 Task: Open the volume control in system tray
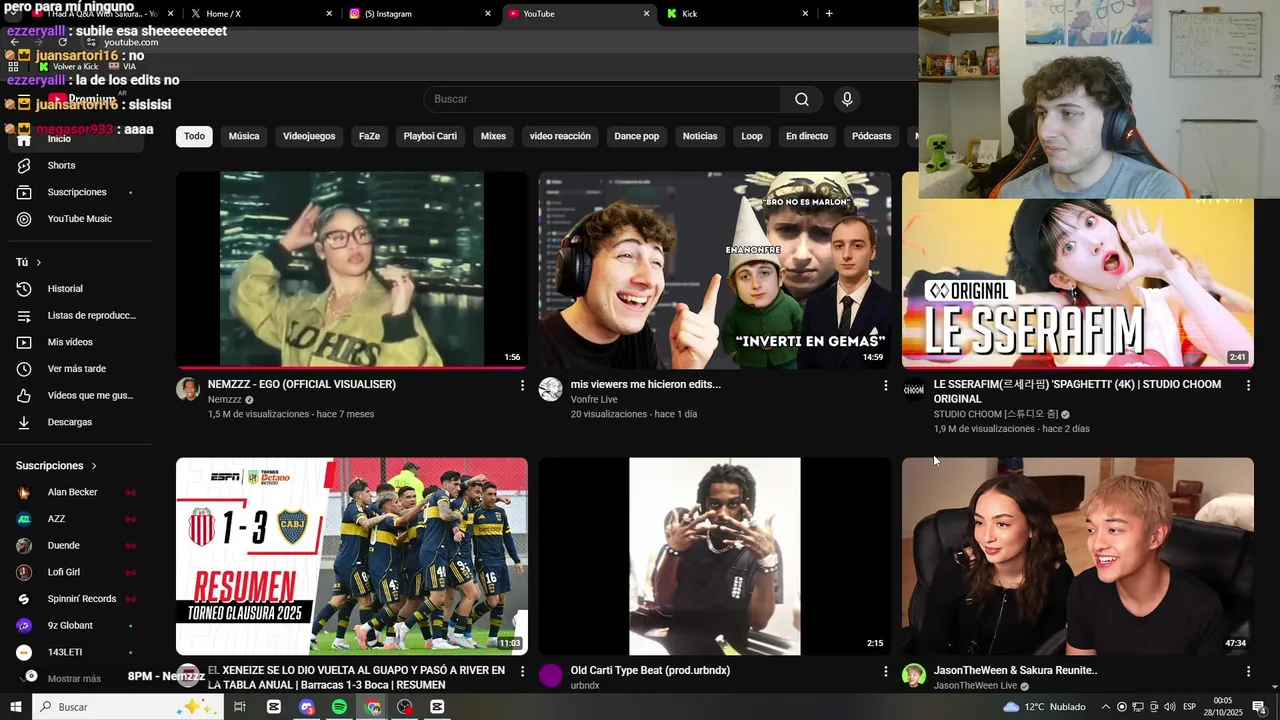click(1171, 707)
